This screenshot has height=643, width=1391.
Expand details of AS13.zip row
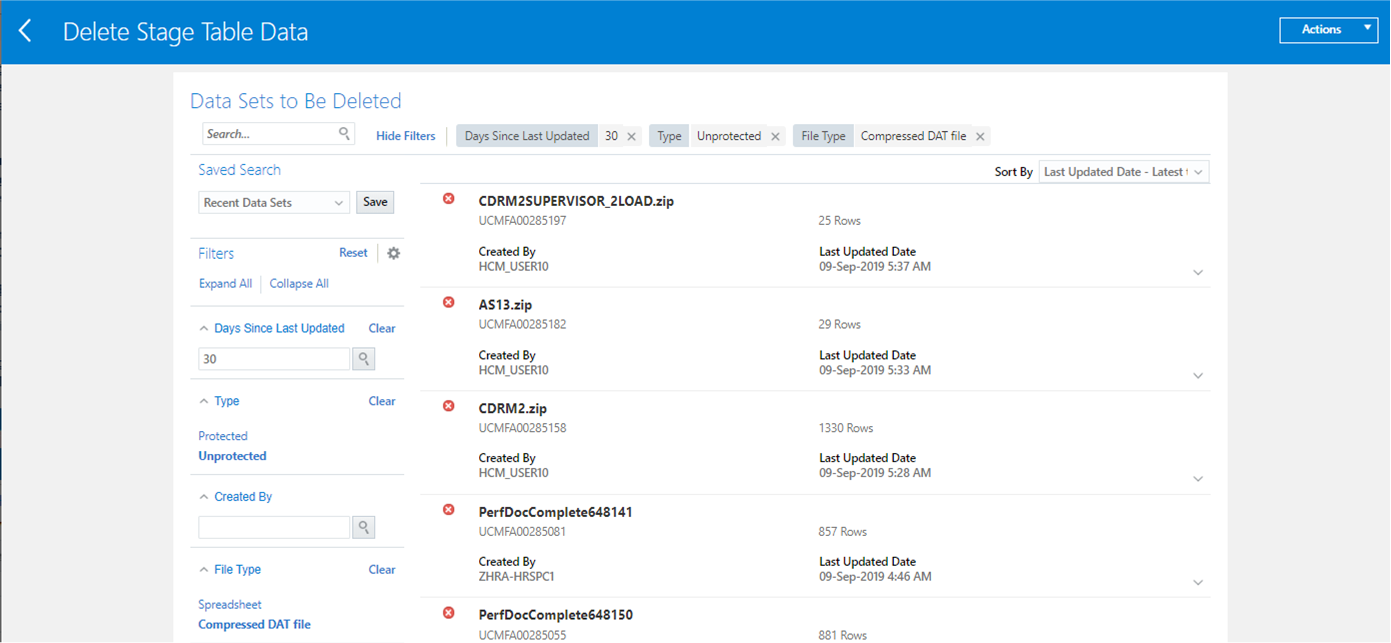pyautogui.click(x=1198, y=376)
